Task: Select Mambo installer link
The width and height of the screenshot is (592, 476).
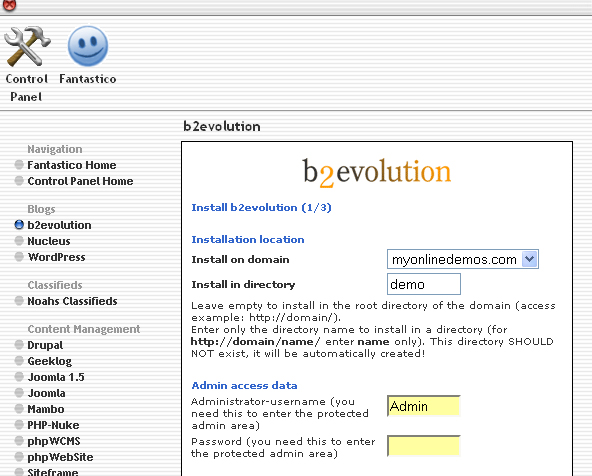Action: tap(46, 409)
